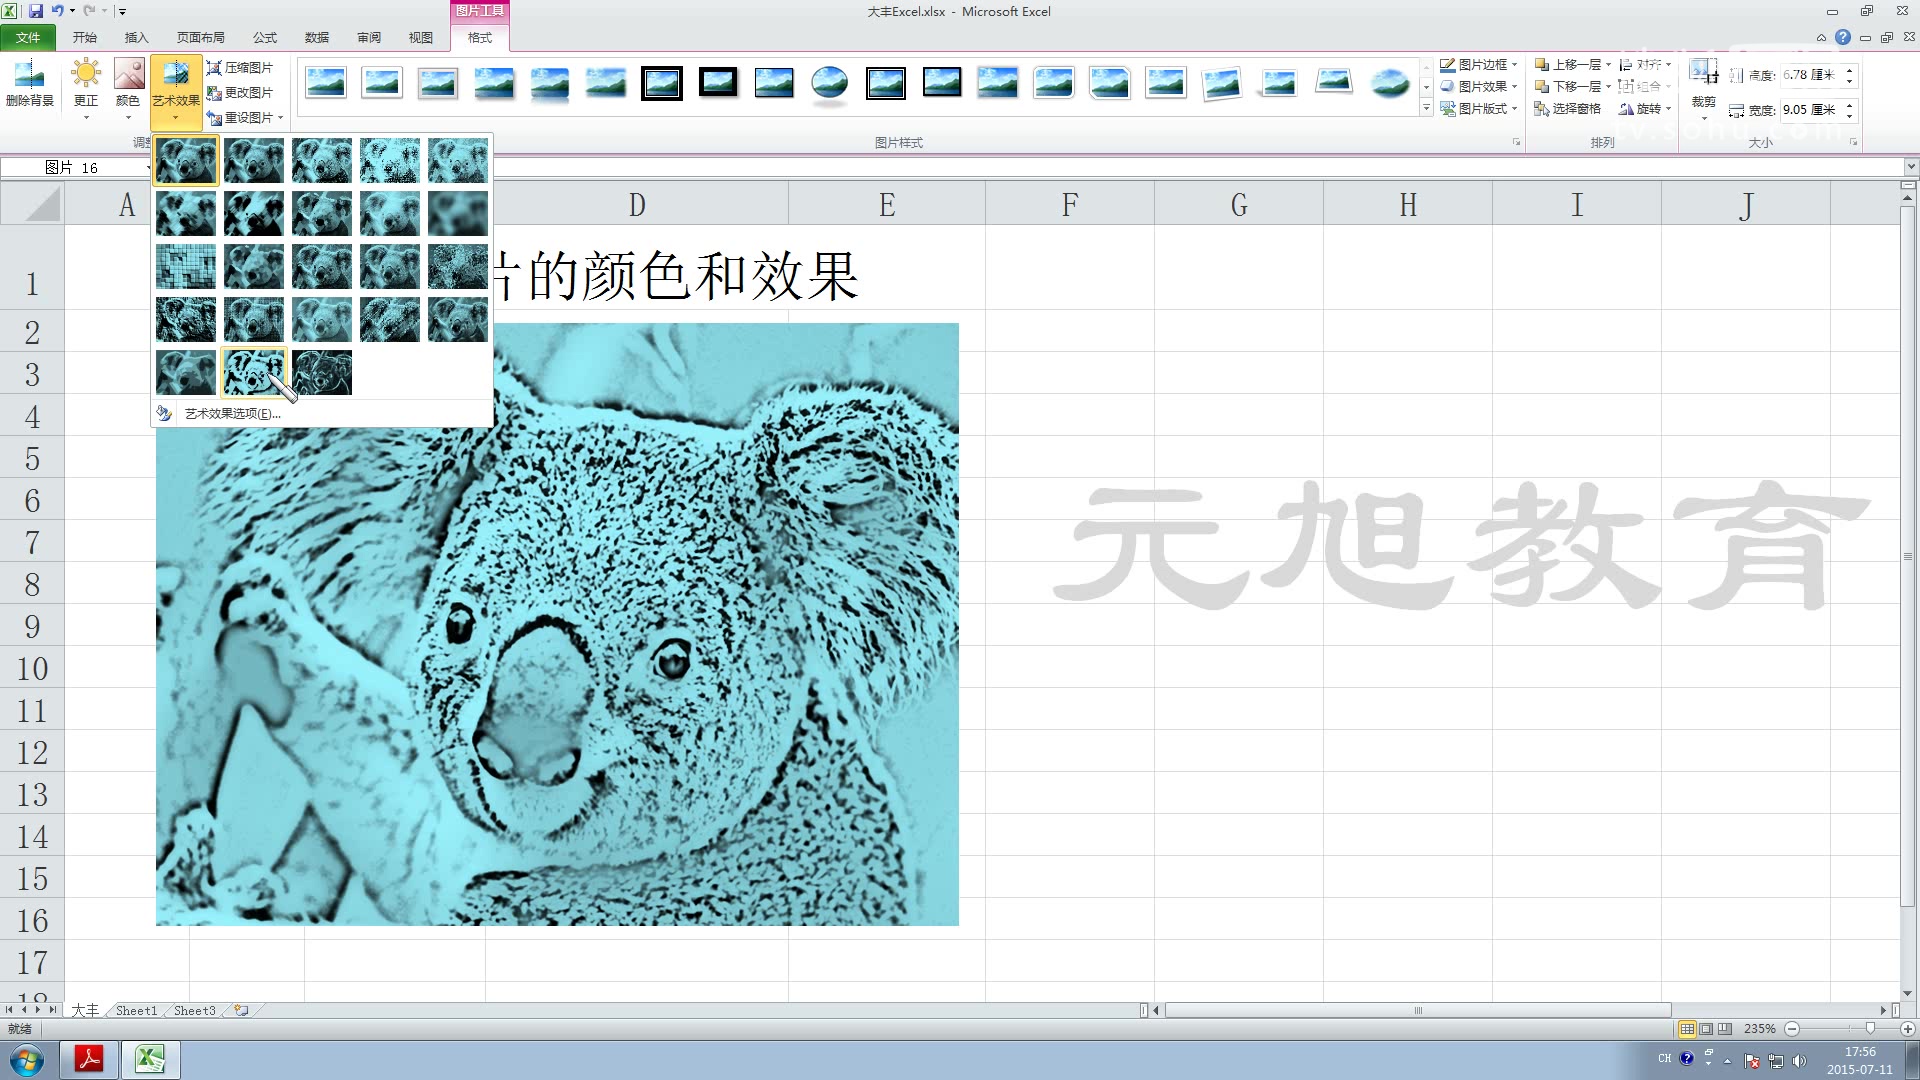Open the Picture Border (图片边框) dropdown

pos(1480,64)
